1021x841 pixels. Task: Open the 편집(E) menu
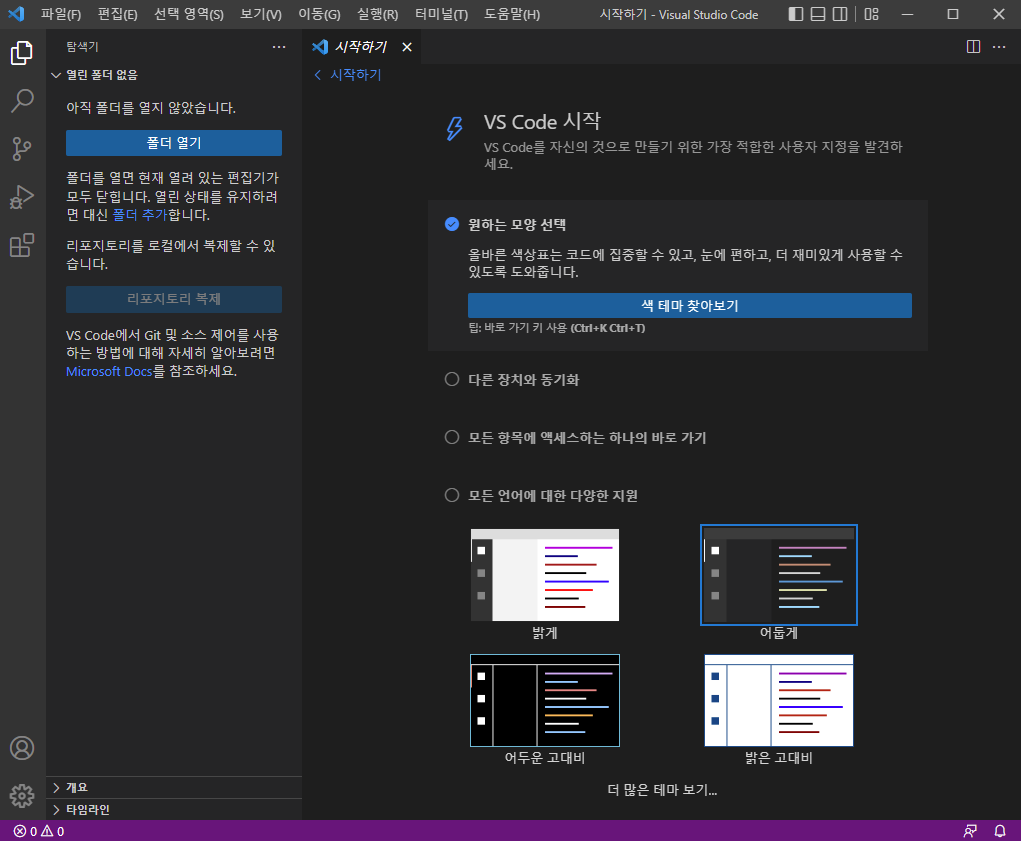117,14
